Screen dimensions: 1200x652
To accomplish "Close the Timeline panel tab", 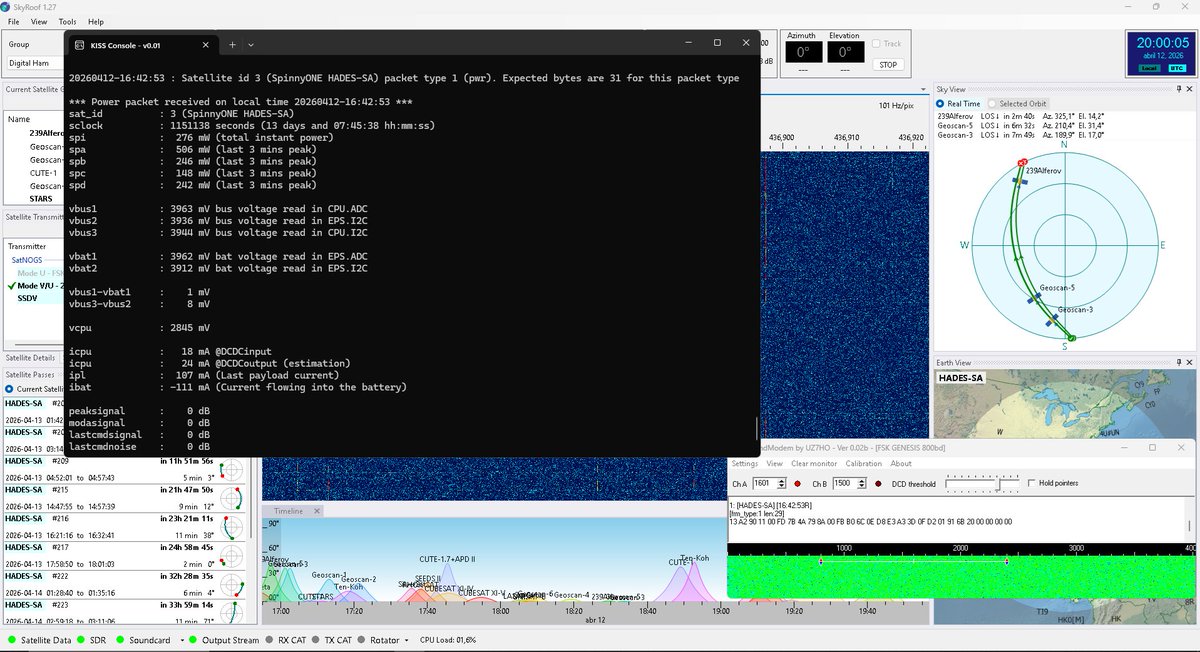I will click(x=317, y=510).
